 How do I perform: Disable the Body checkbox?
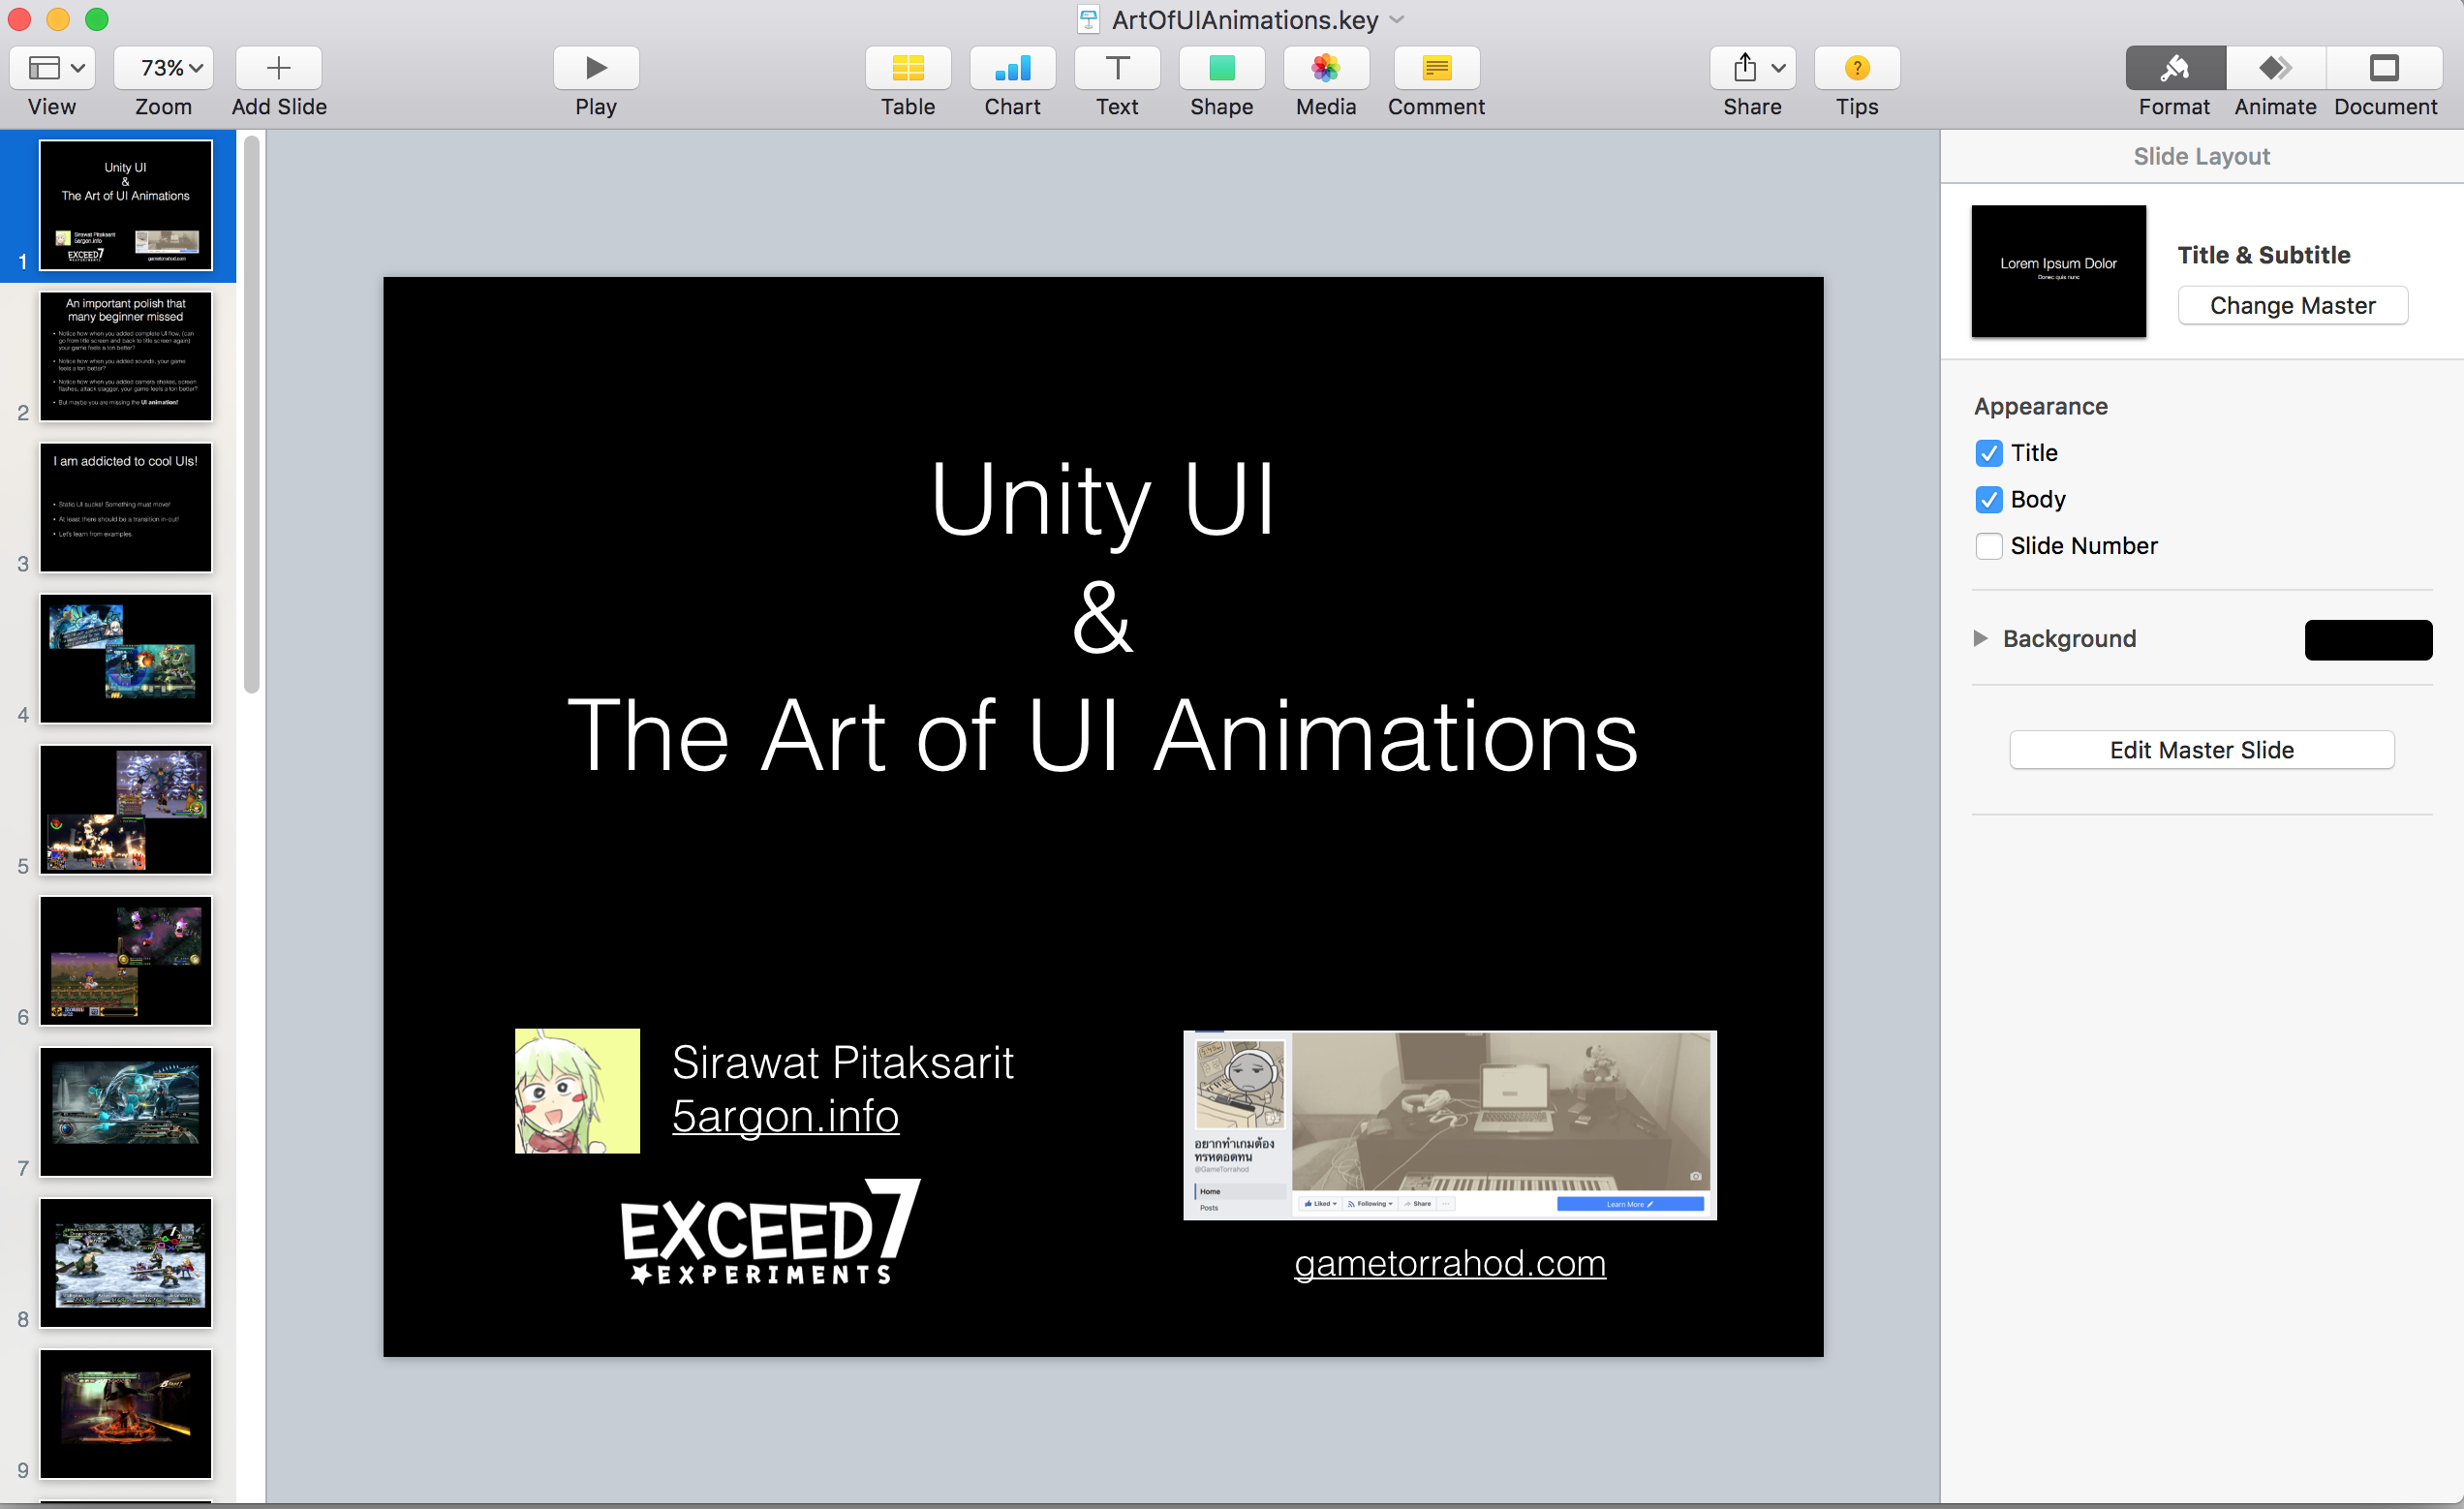(x=1988, y=499)
